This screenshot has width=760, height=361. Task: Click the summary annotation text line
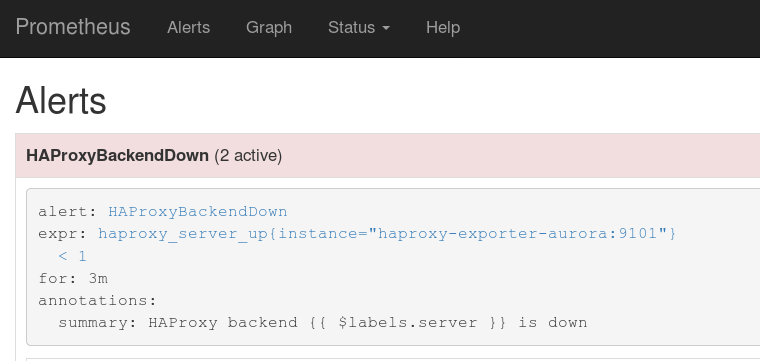323,323
